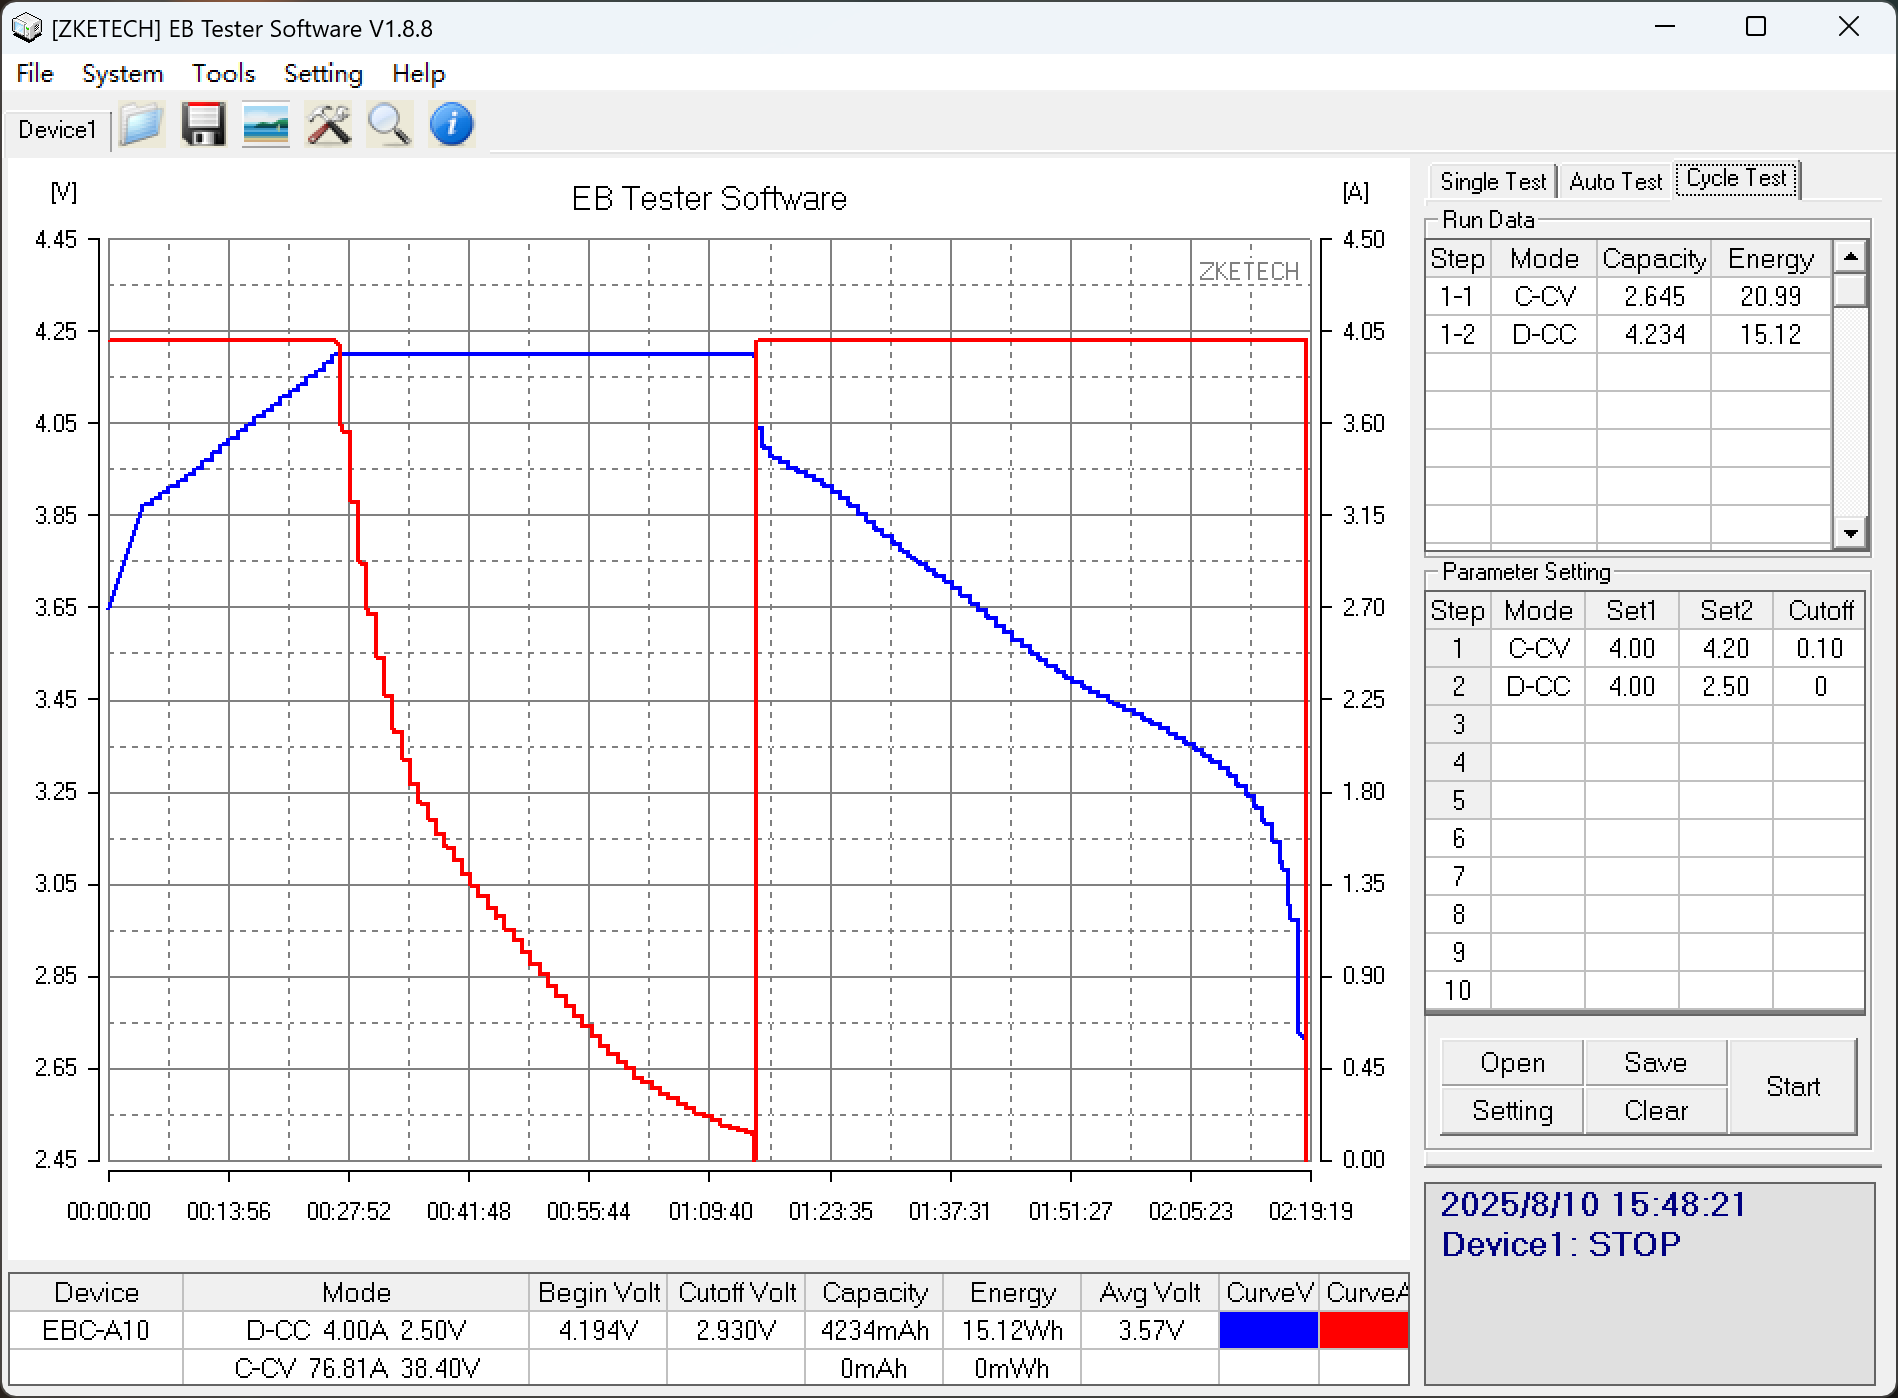The height and width of the screenshot is (1398, 1898).
Task: Click the magnifier search icon
Action: (x=389, y=126)
